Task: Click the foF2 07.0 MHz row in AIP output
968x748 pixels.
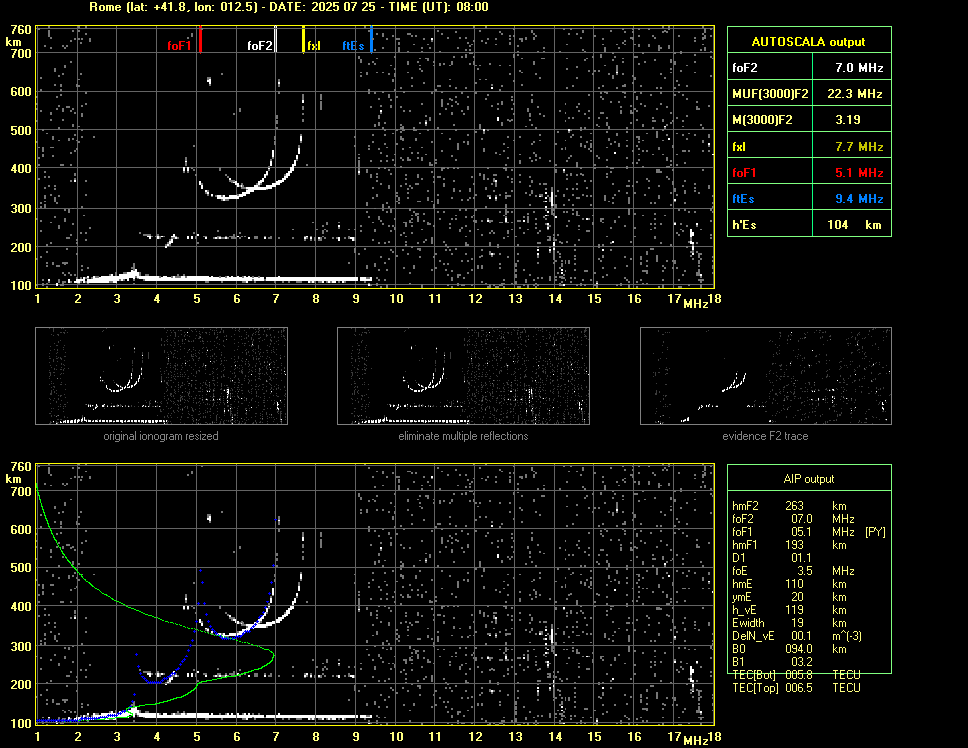Action: (x=793, y=519)
